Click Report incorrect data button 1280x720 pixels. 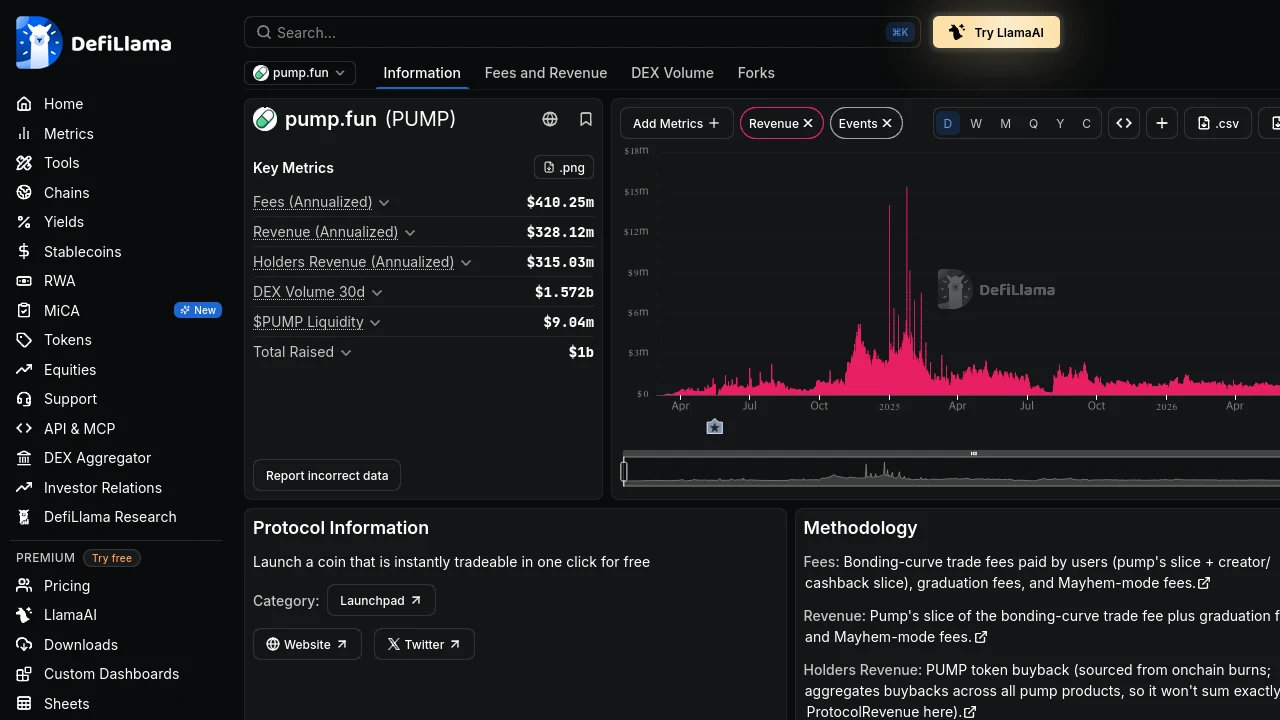[327, 475]
